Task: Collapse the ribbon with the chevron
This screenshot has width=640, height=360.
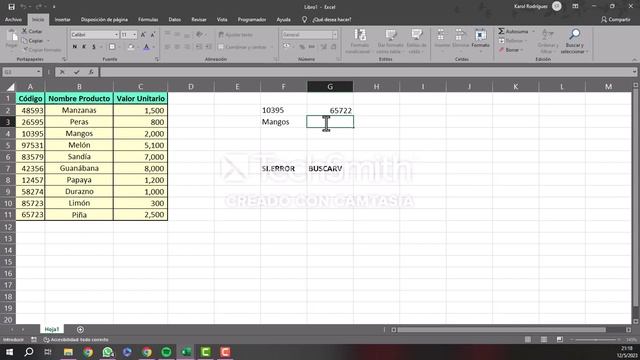Action: pyautogui.click(x=634, y=60)
